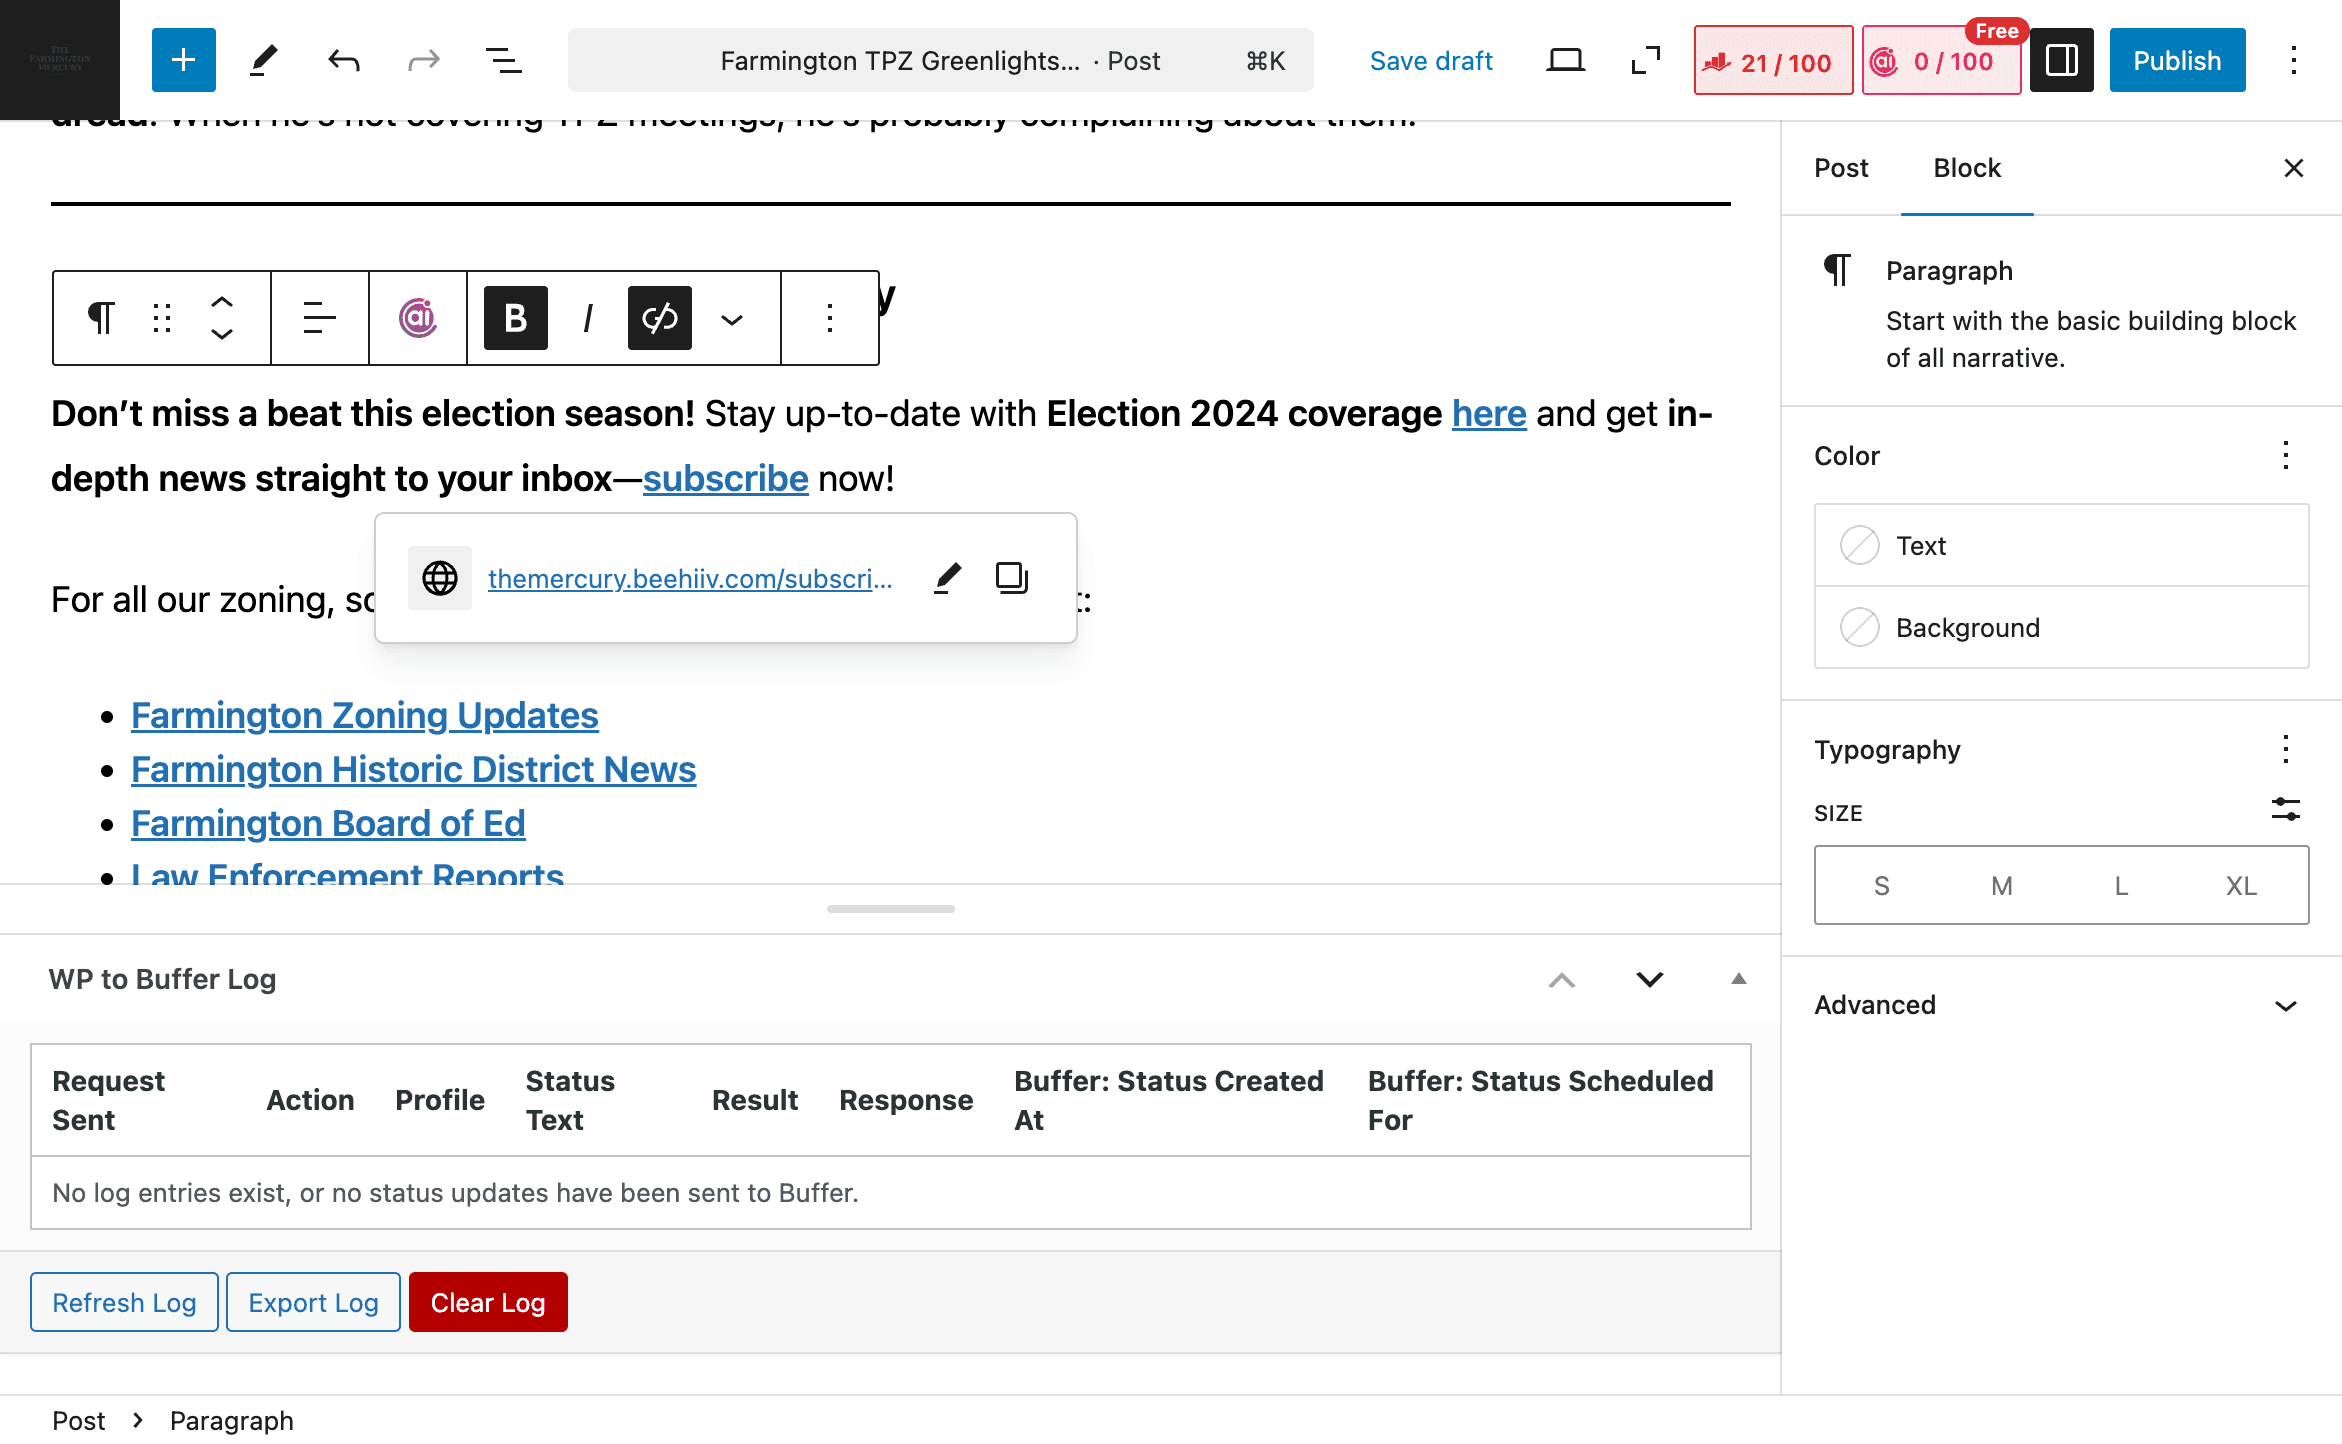The height and width of the screenshot is (1444, 2342).
Task: Open the desktop preview icon
Action: 1565,60
